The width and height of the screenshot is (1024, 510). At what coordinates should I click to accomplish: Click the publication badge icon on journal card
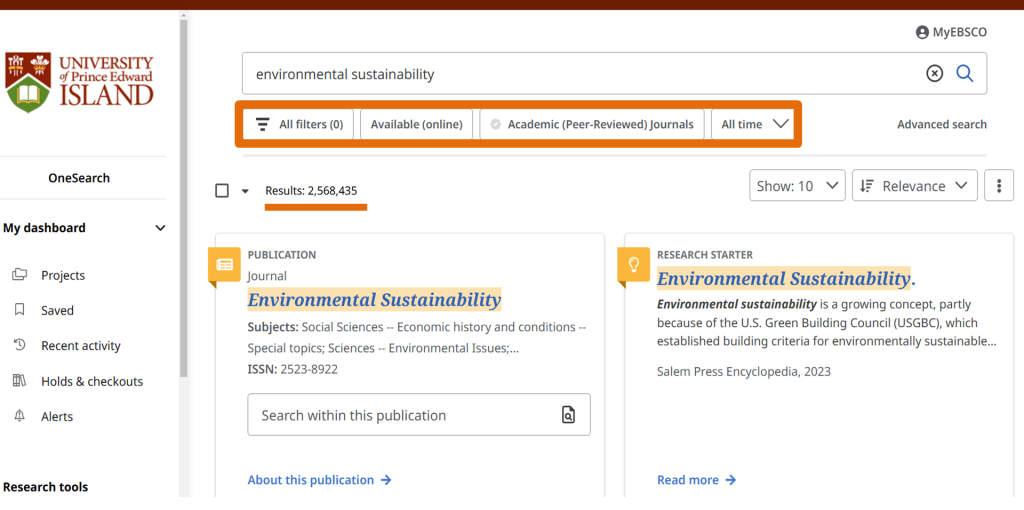point(224,264)
